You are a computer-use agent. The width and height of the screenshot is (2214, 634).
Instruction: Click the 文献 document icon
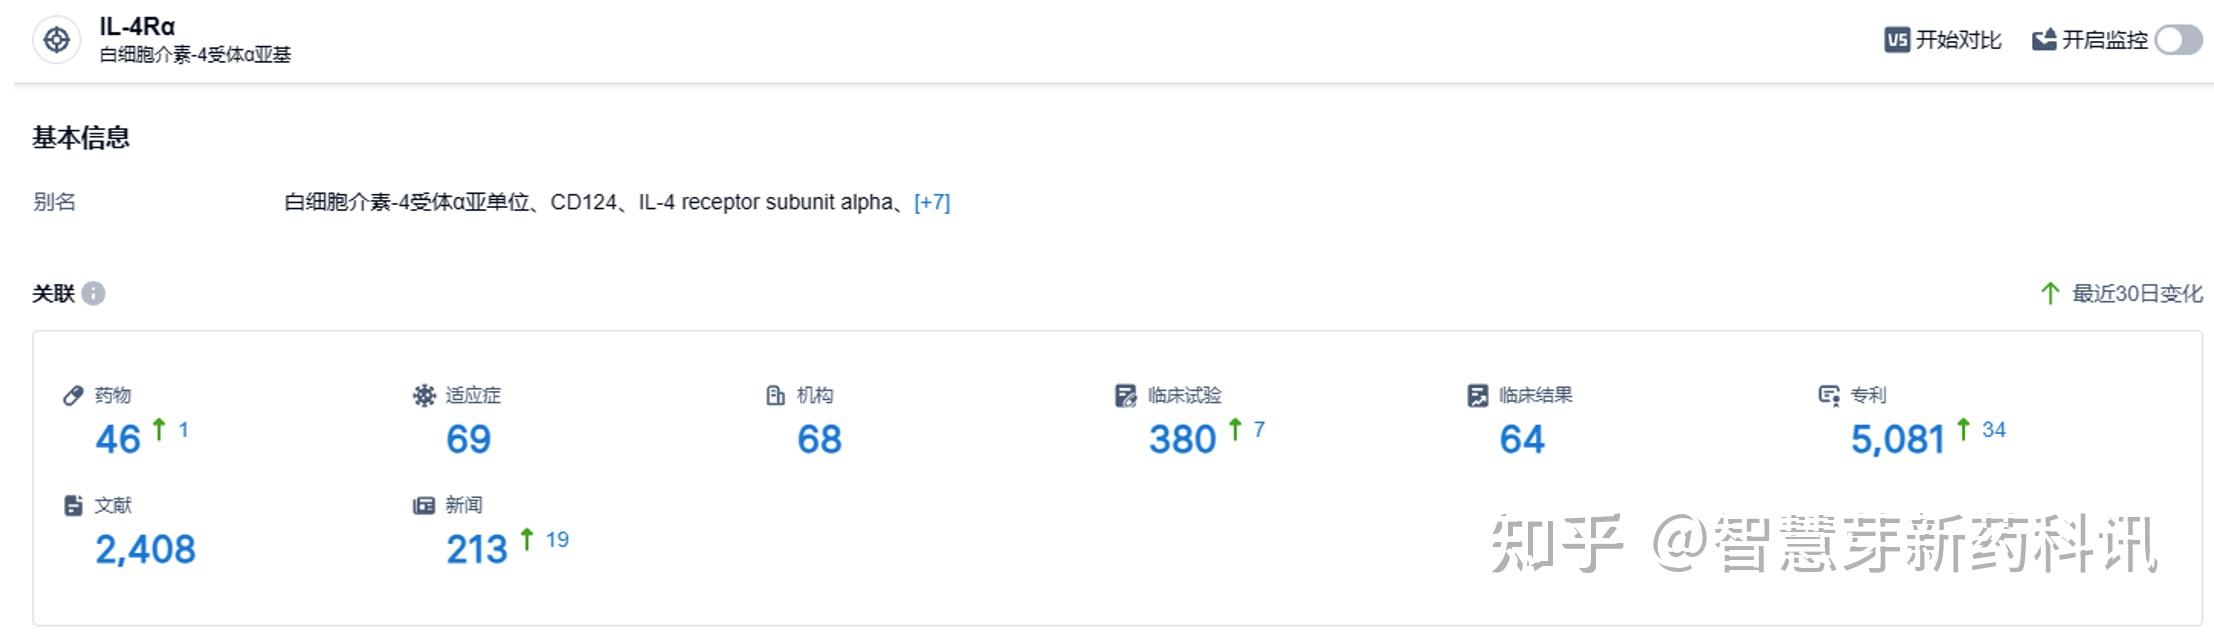[73, 505]
